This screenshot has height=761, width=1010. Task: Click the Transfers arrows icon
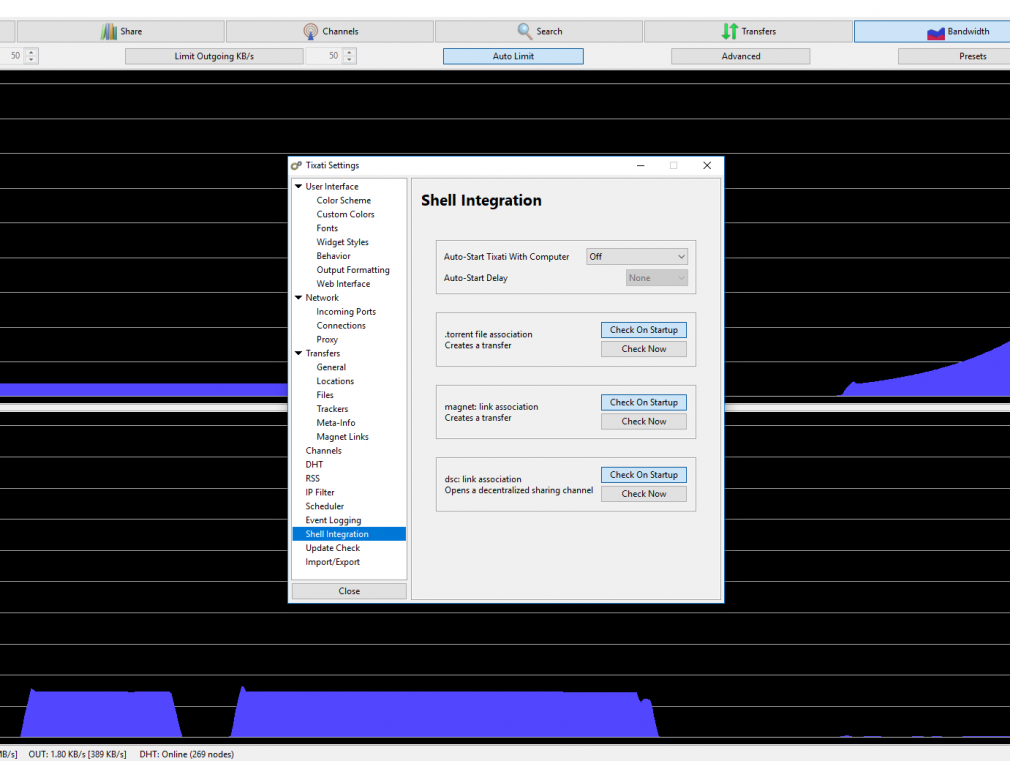(729, 31)
